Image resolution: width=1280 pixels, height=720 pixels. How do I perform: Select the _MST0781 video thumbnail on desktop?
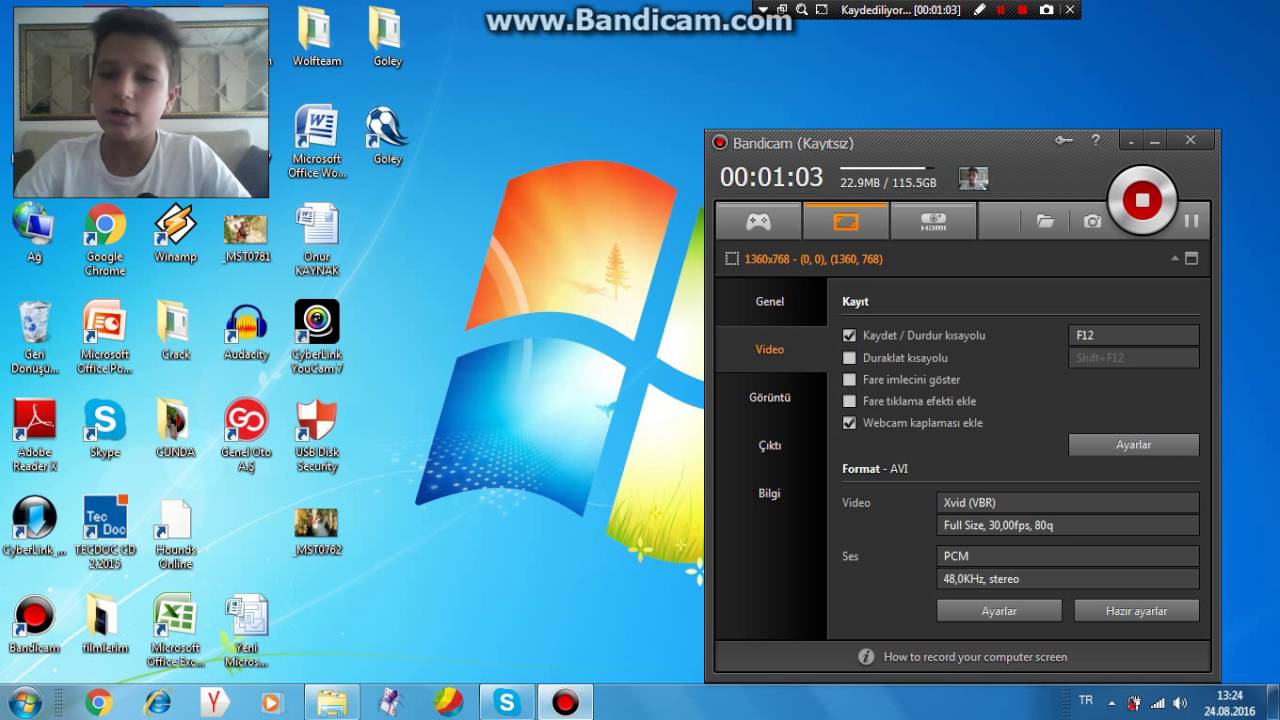pyautogui.click(x=246, y=238)
